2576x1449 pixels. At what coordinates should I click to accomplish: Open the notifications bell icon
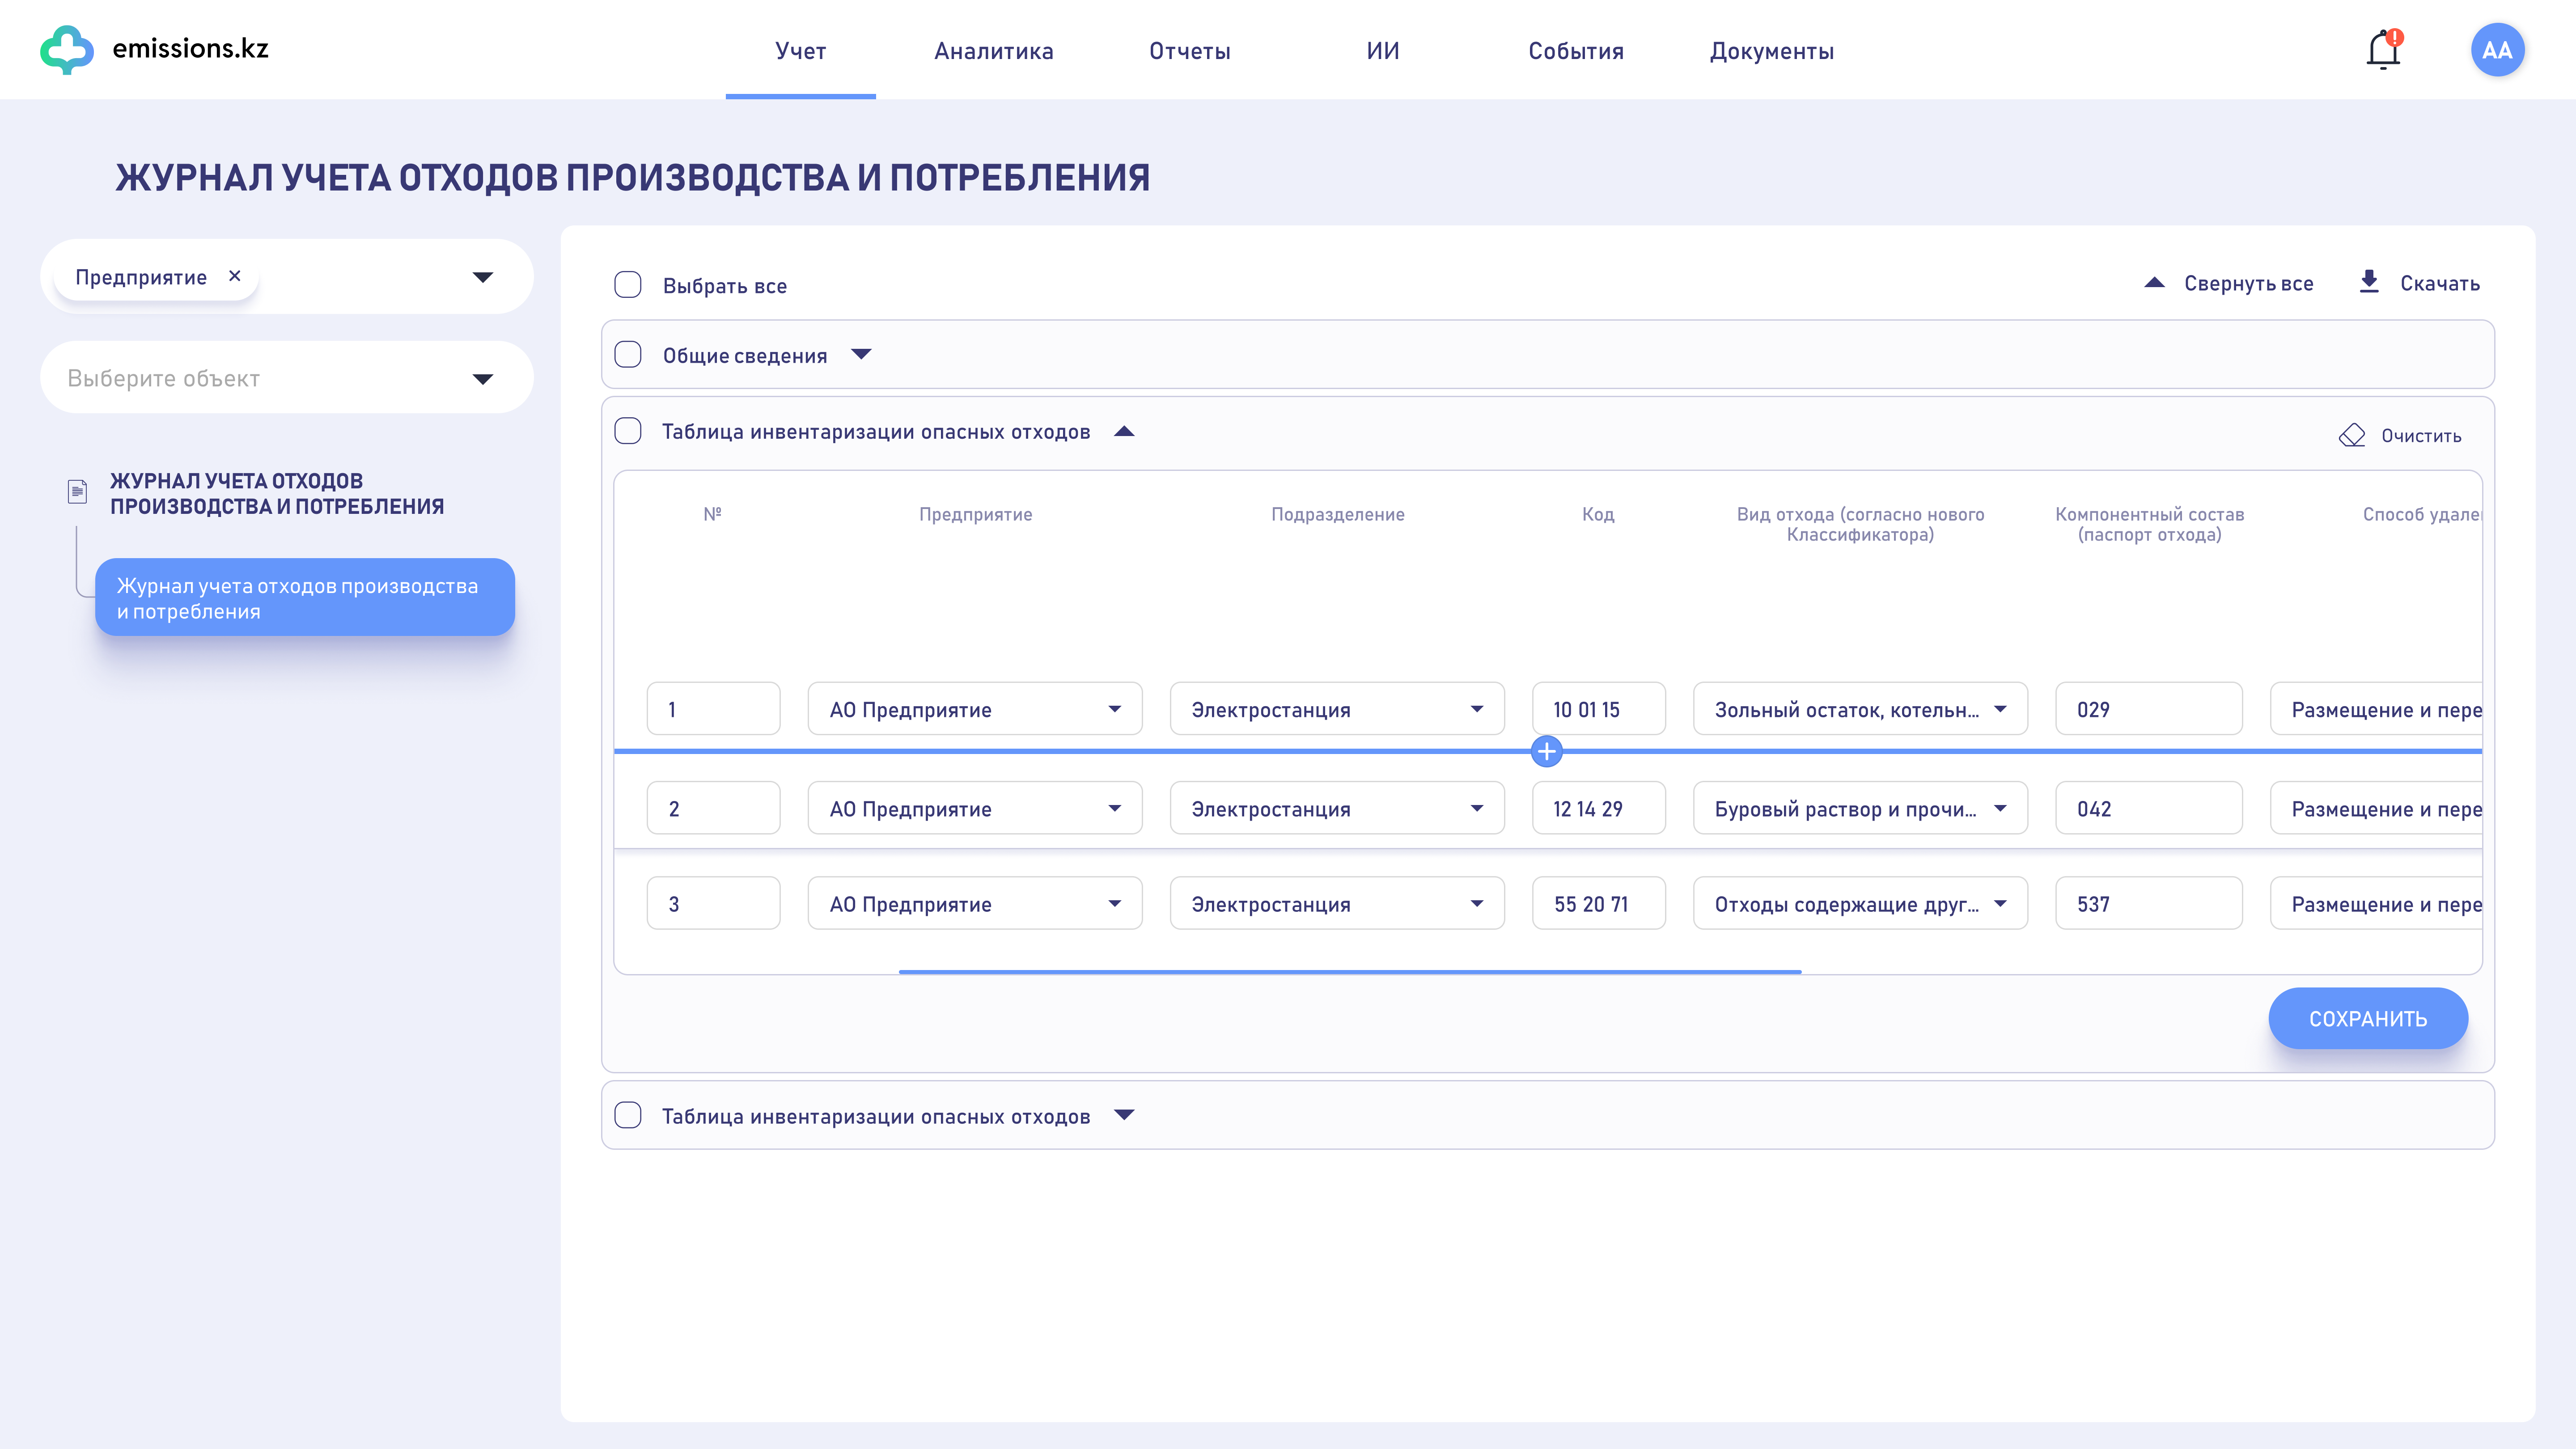click(2382, 50)
